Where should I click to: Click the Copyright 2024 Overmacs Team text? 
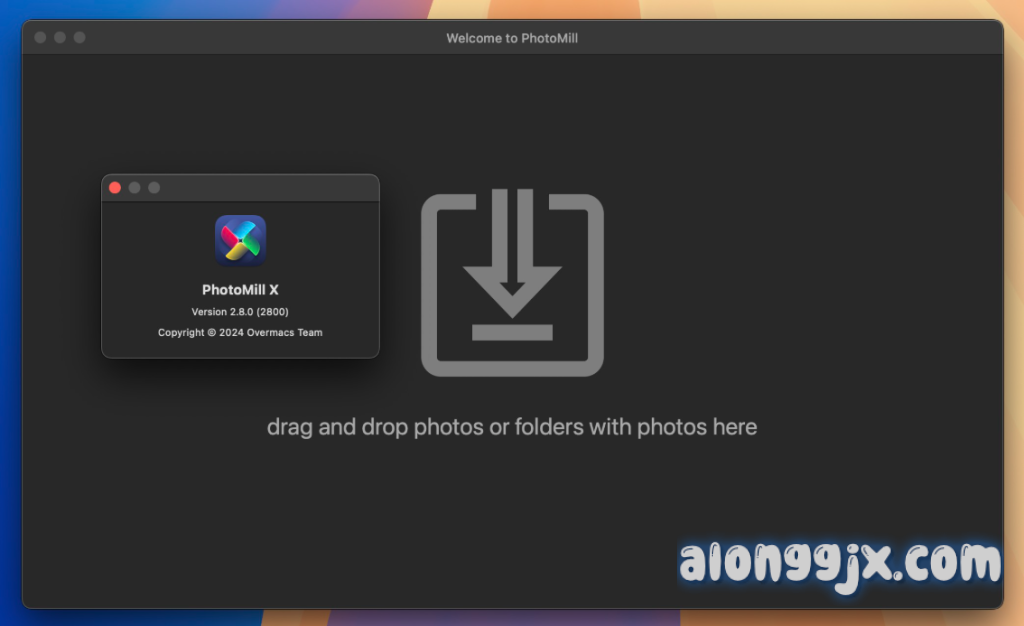point(240,332)
